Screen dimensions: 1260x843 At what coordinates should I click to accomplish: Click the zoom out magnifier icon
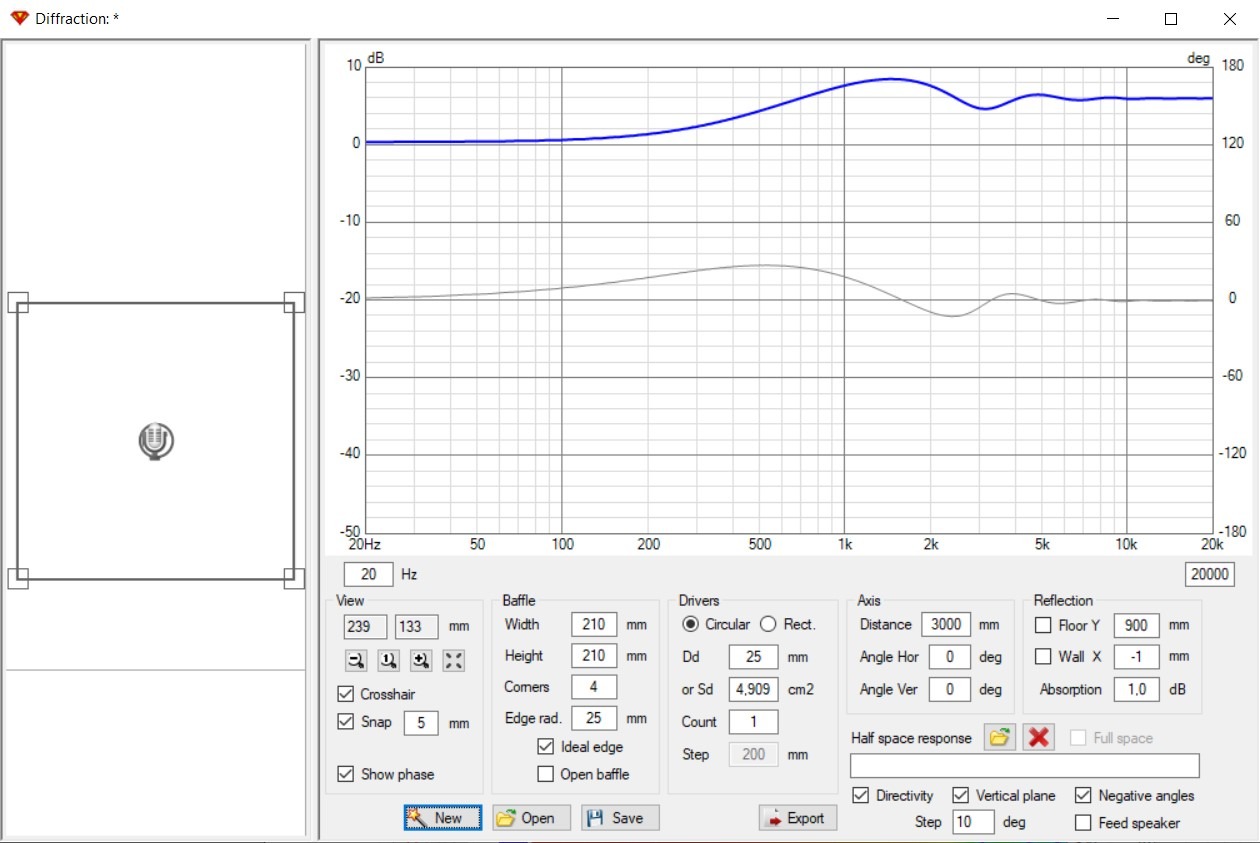(x=355, y=660)
